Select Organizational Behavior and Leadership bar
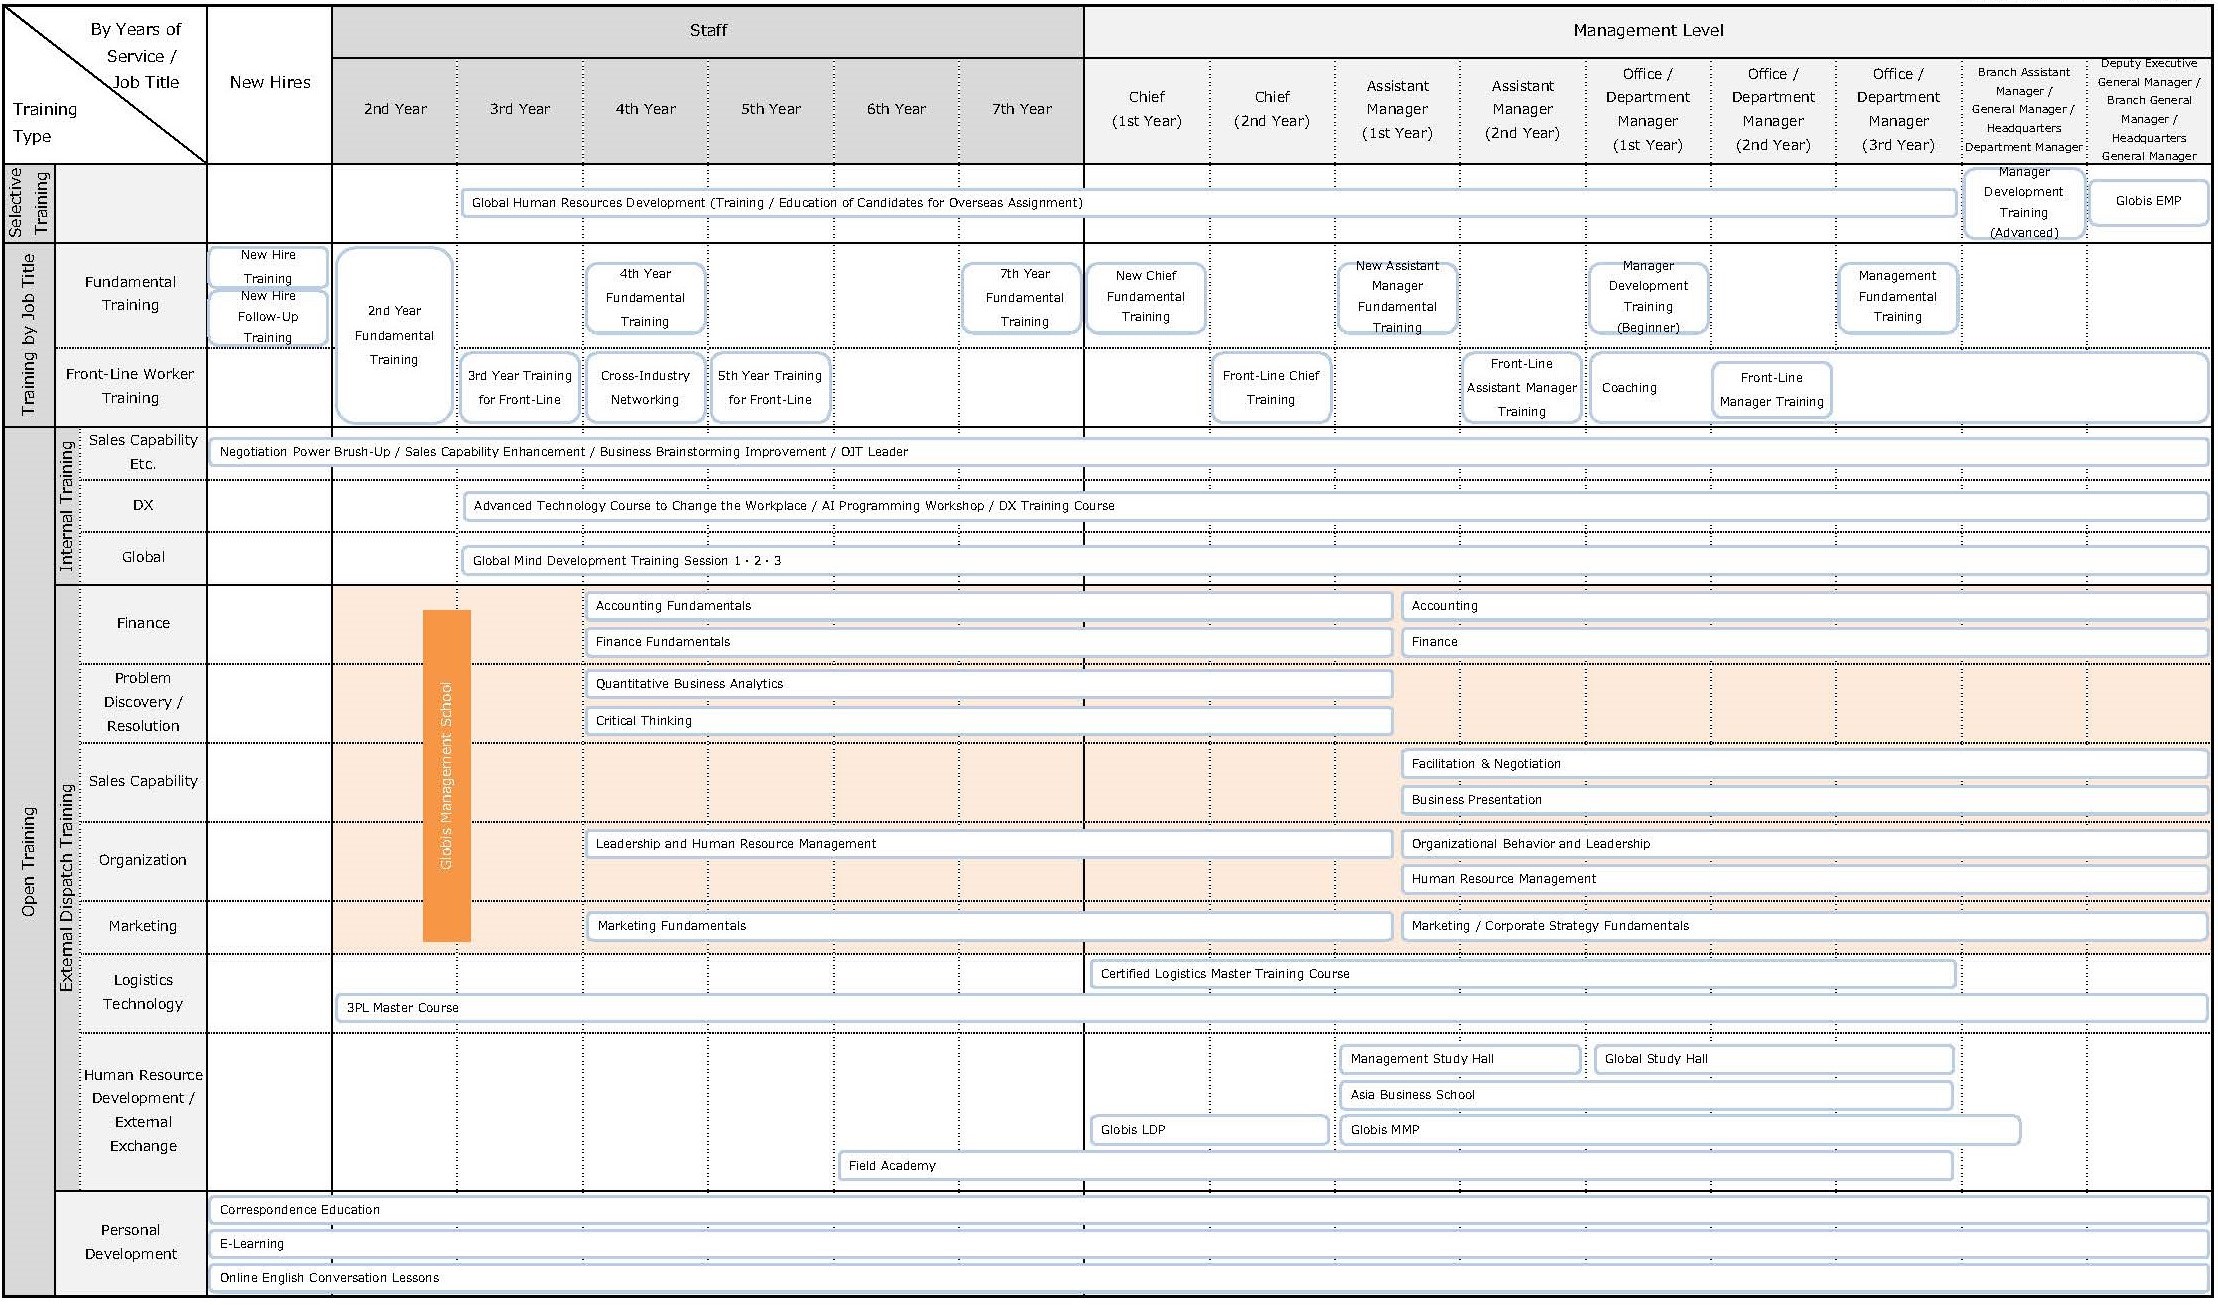The image size is (2218, 1305). pyautogui.click(x=1805, y=844)
